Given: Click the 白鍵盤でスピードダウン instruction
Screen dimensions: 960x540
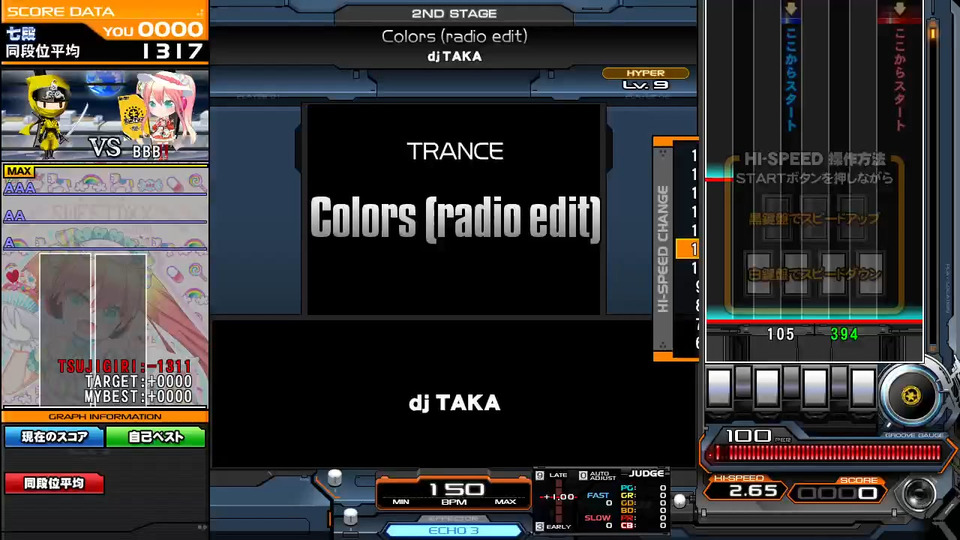Looking at the screenshot, I should (814, 274).
